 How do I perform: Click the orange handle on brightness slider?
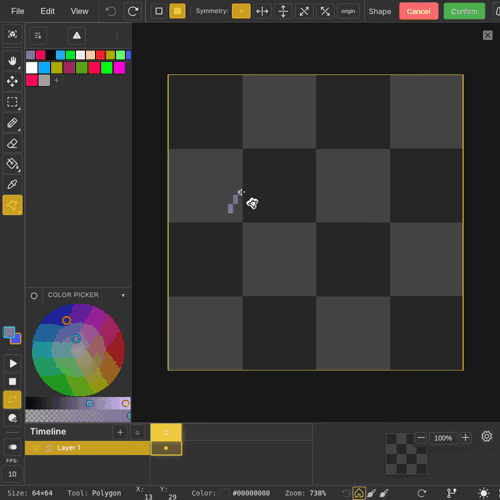coord(125,403)
